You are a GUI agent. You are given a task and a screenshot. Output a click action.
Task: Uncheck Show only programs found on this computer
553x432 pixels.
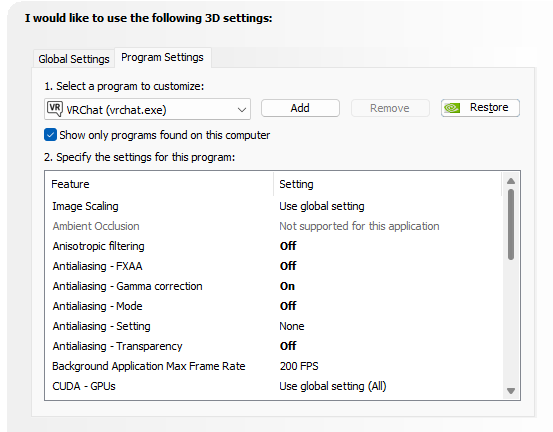(x=50, y=135)
